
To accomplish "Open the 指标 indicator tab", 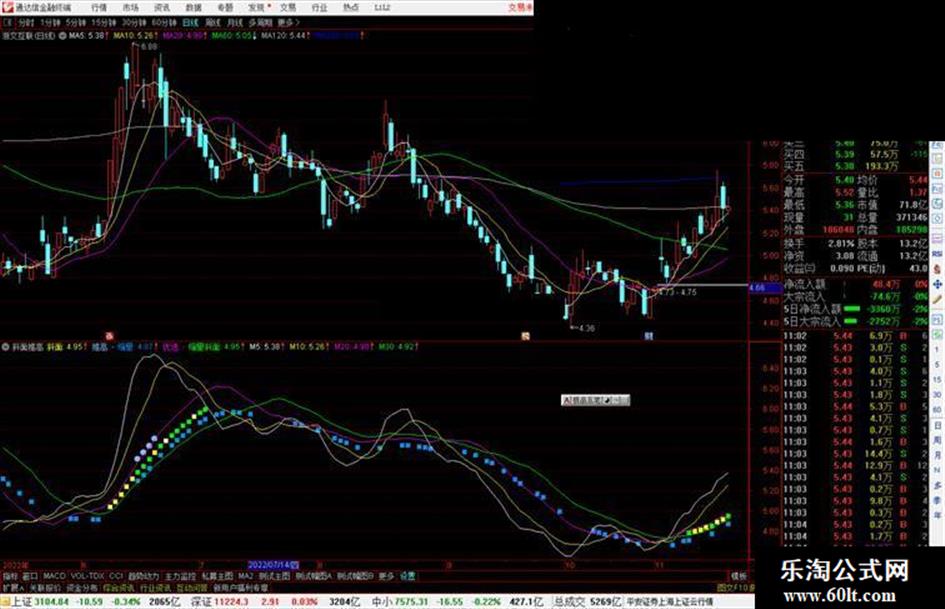I will [10, 576].
